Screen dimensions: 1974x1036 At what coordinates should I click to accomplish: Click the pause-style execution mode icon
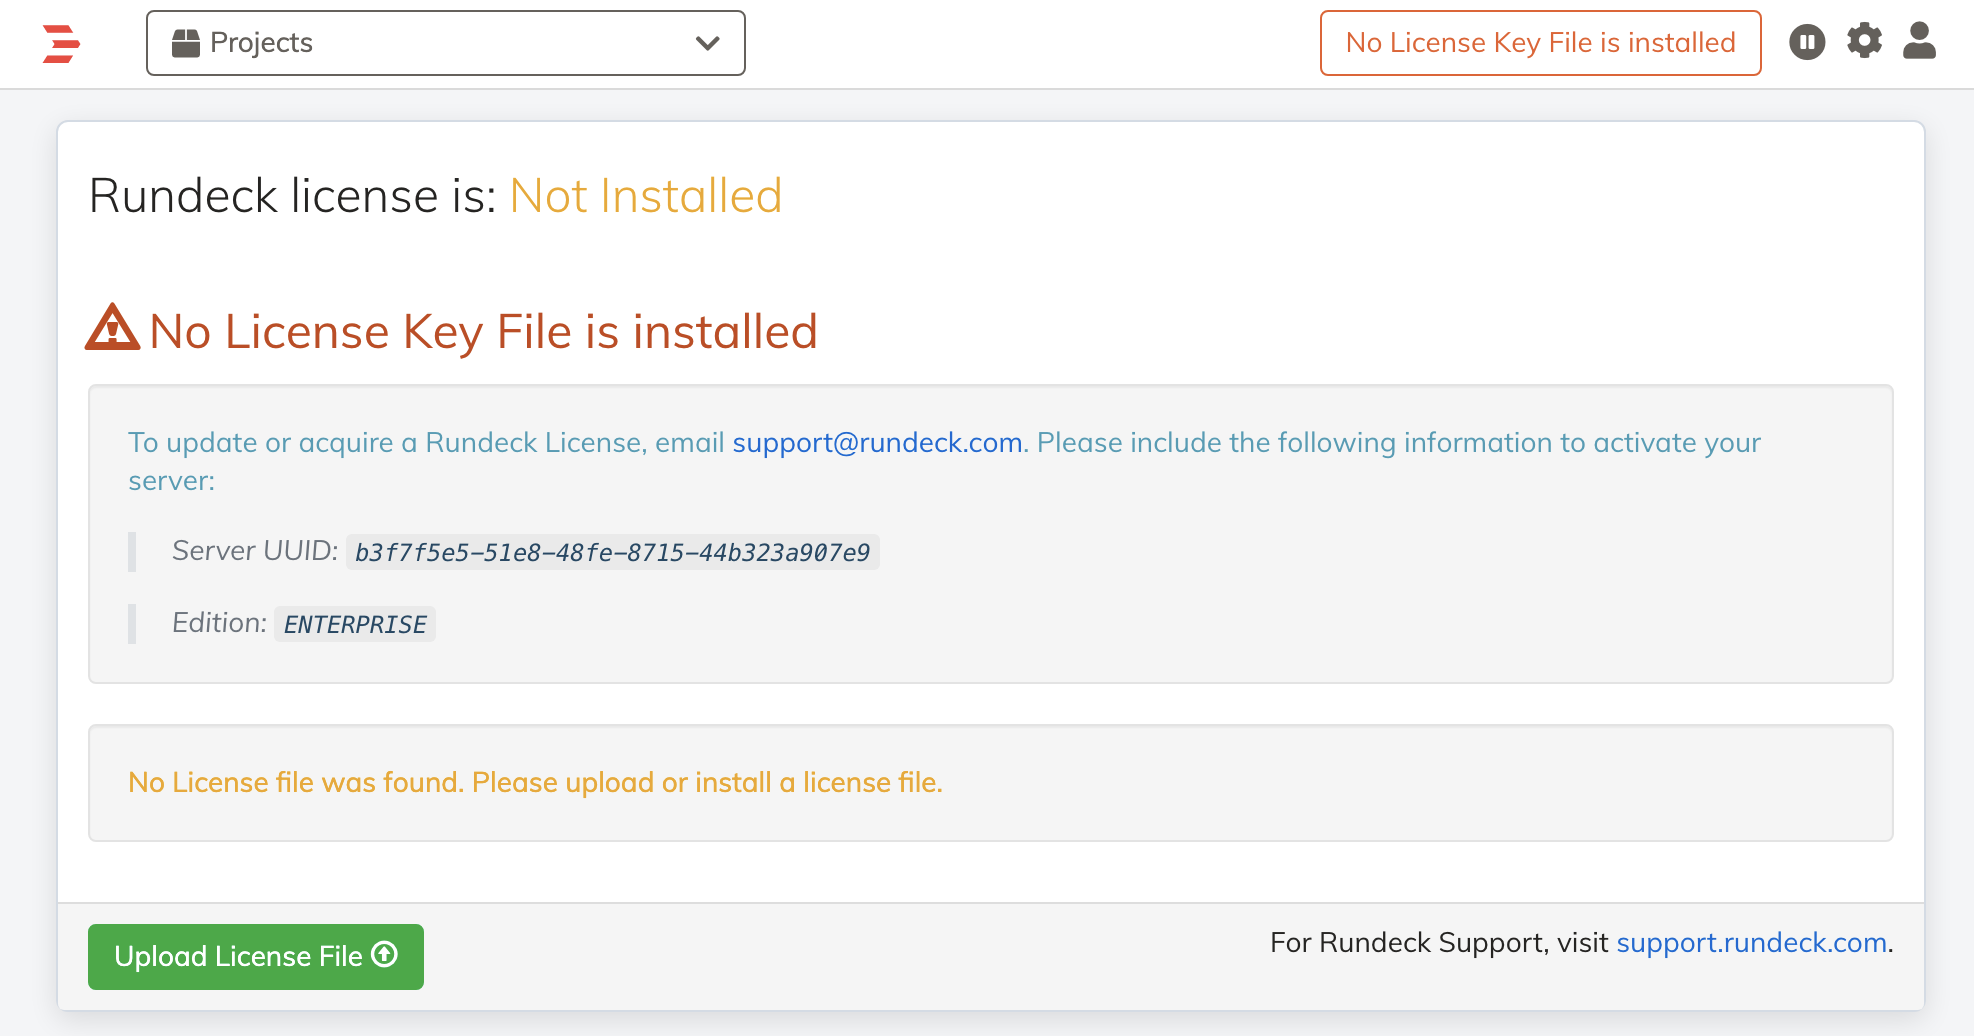tap(1807, 42)
